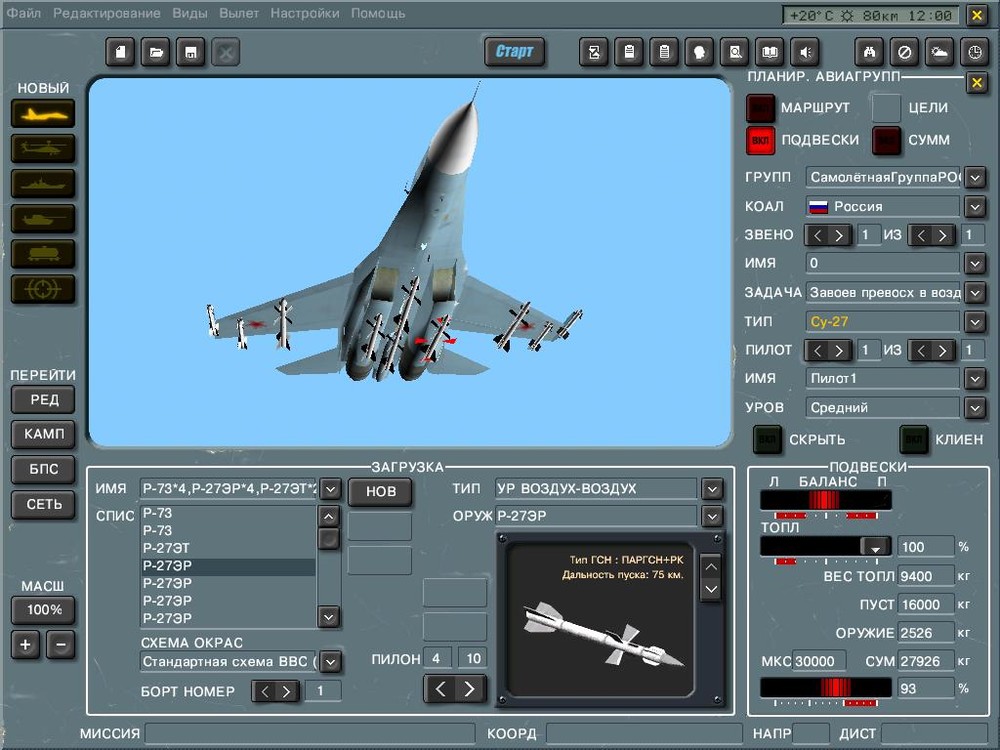The height and width of the screenshot is (750, 1000).
Task: Open the Настройки menu
Action: point(304,13)
